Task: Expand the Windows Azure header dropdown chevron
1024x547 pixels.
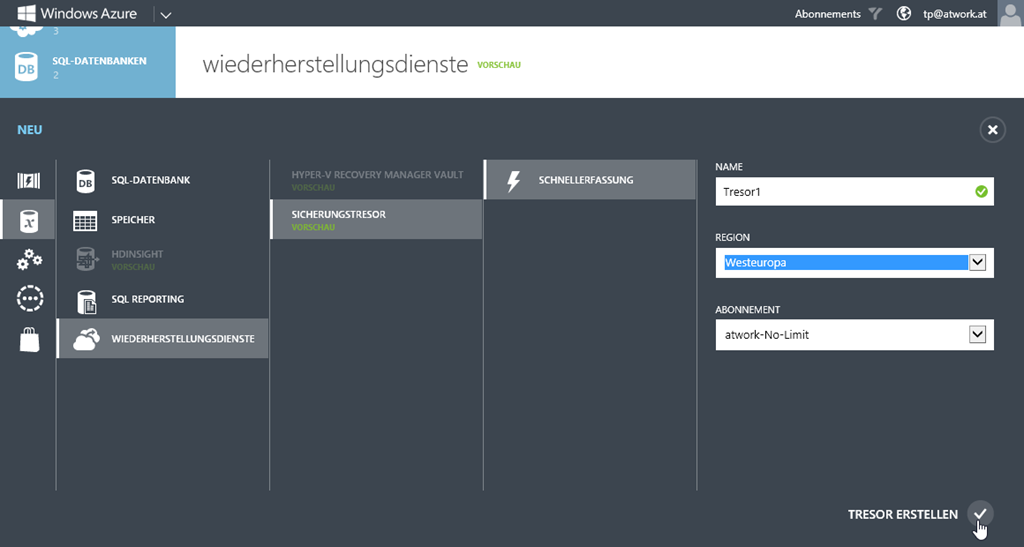Action: tap(166, 14)
